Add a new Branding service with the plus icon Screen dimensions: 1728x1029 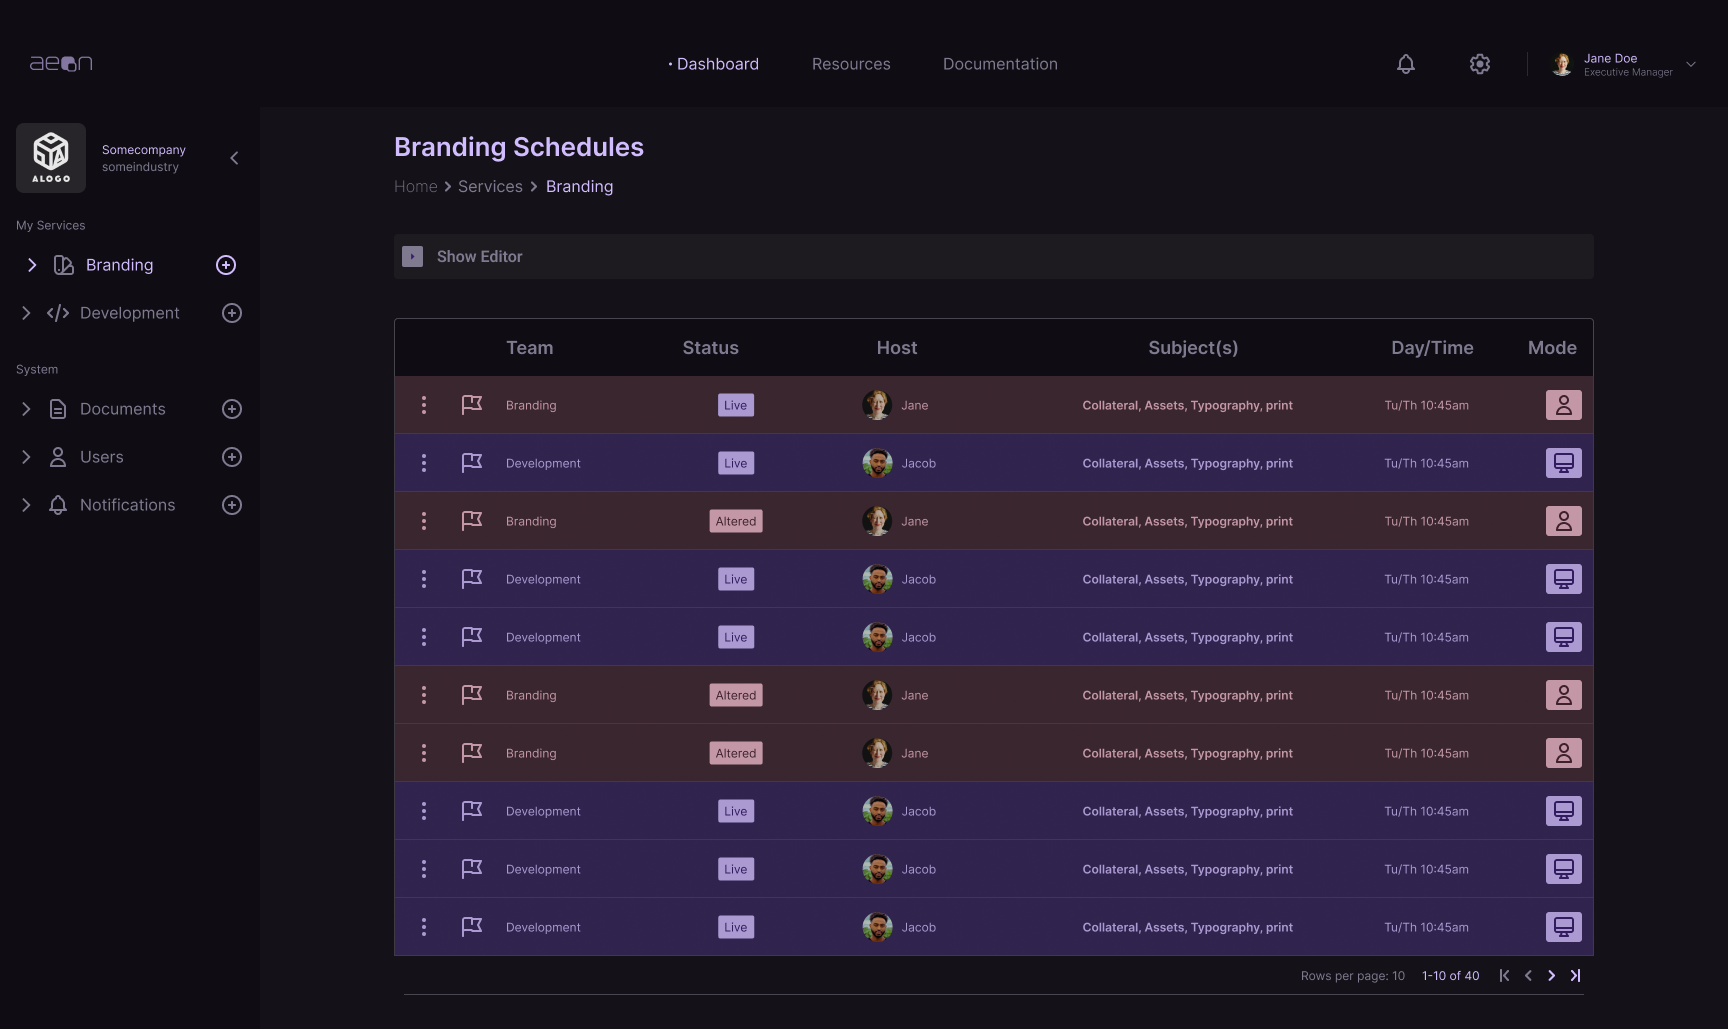click(225, 265)
